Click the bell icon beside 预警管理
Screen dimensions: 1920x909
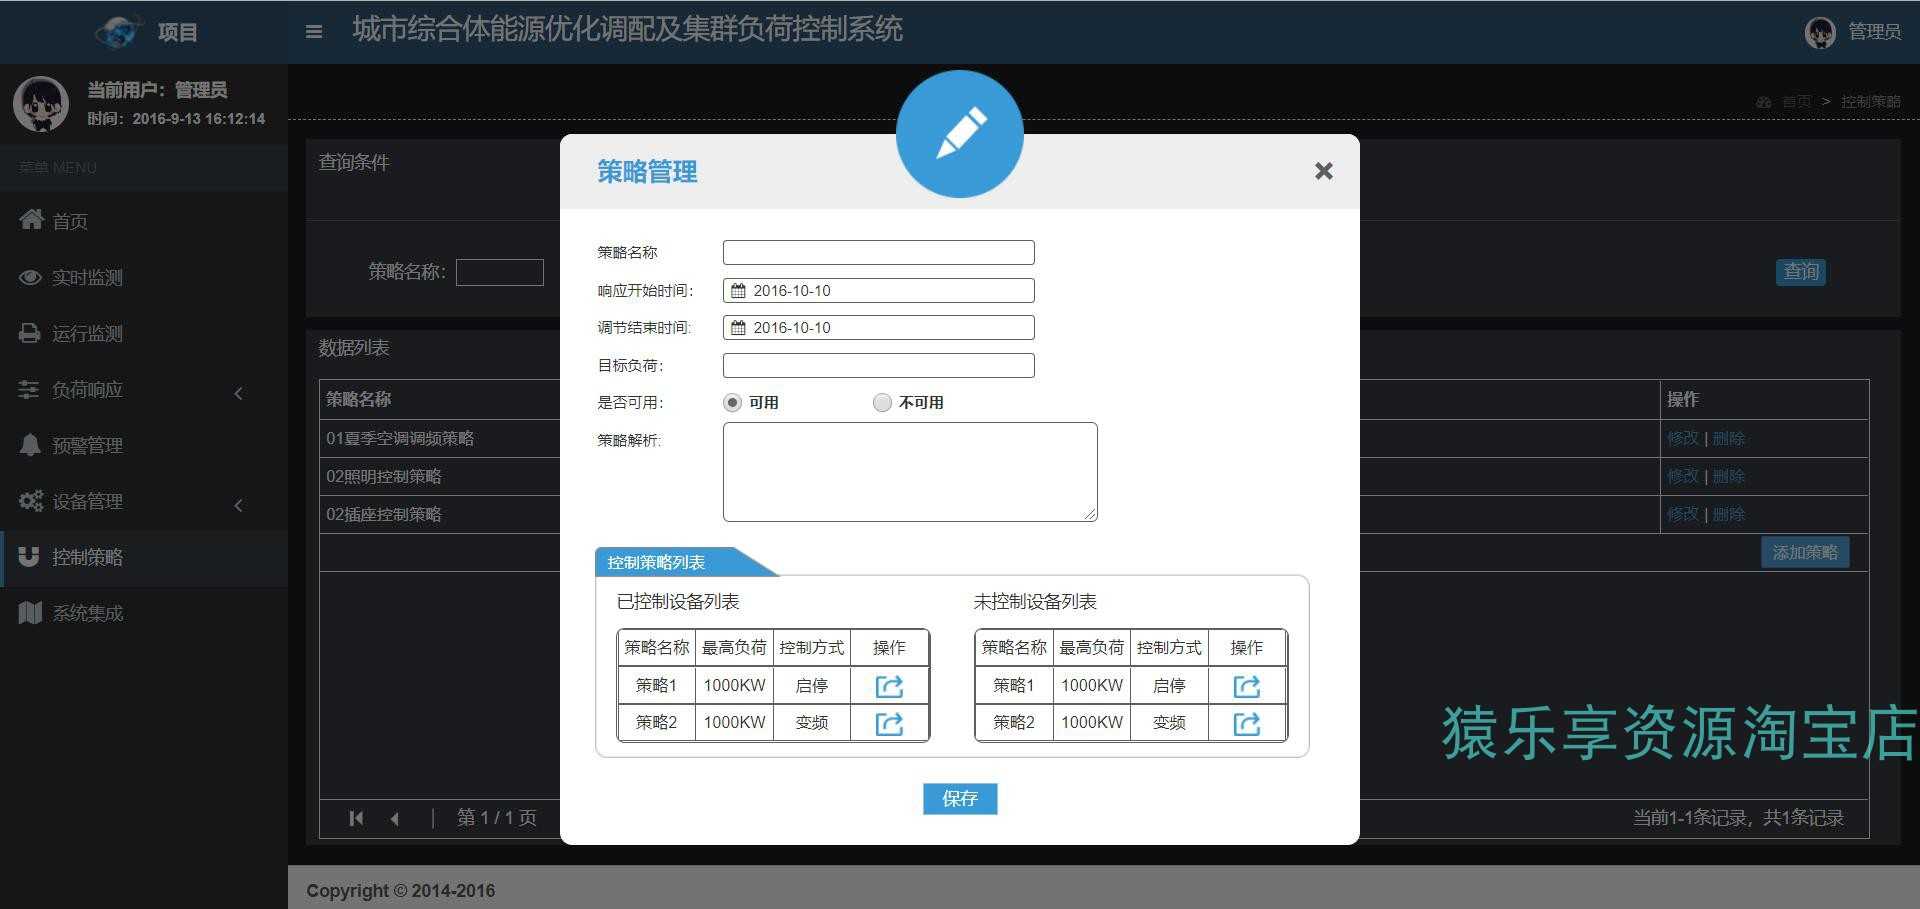(30, 445)
